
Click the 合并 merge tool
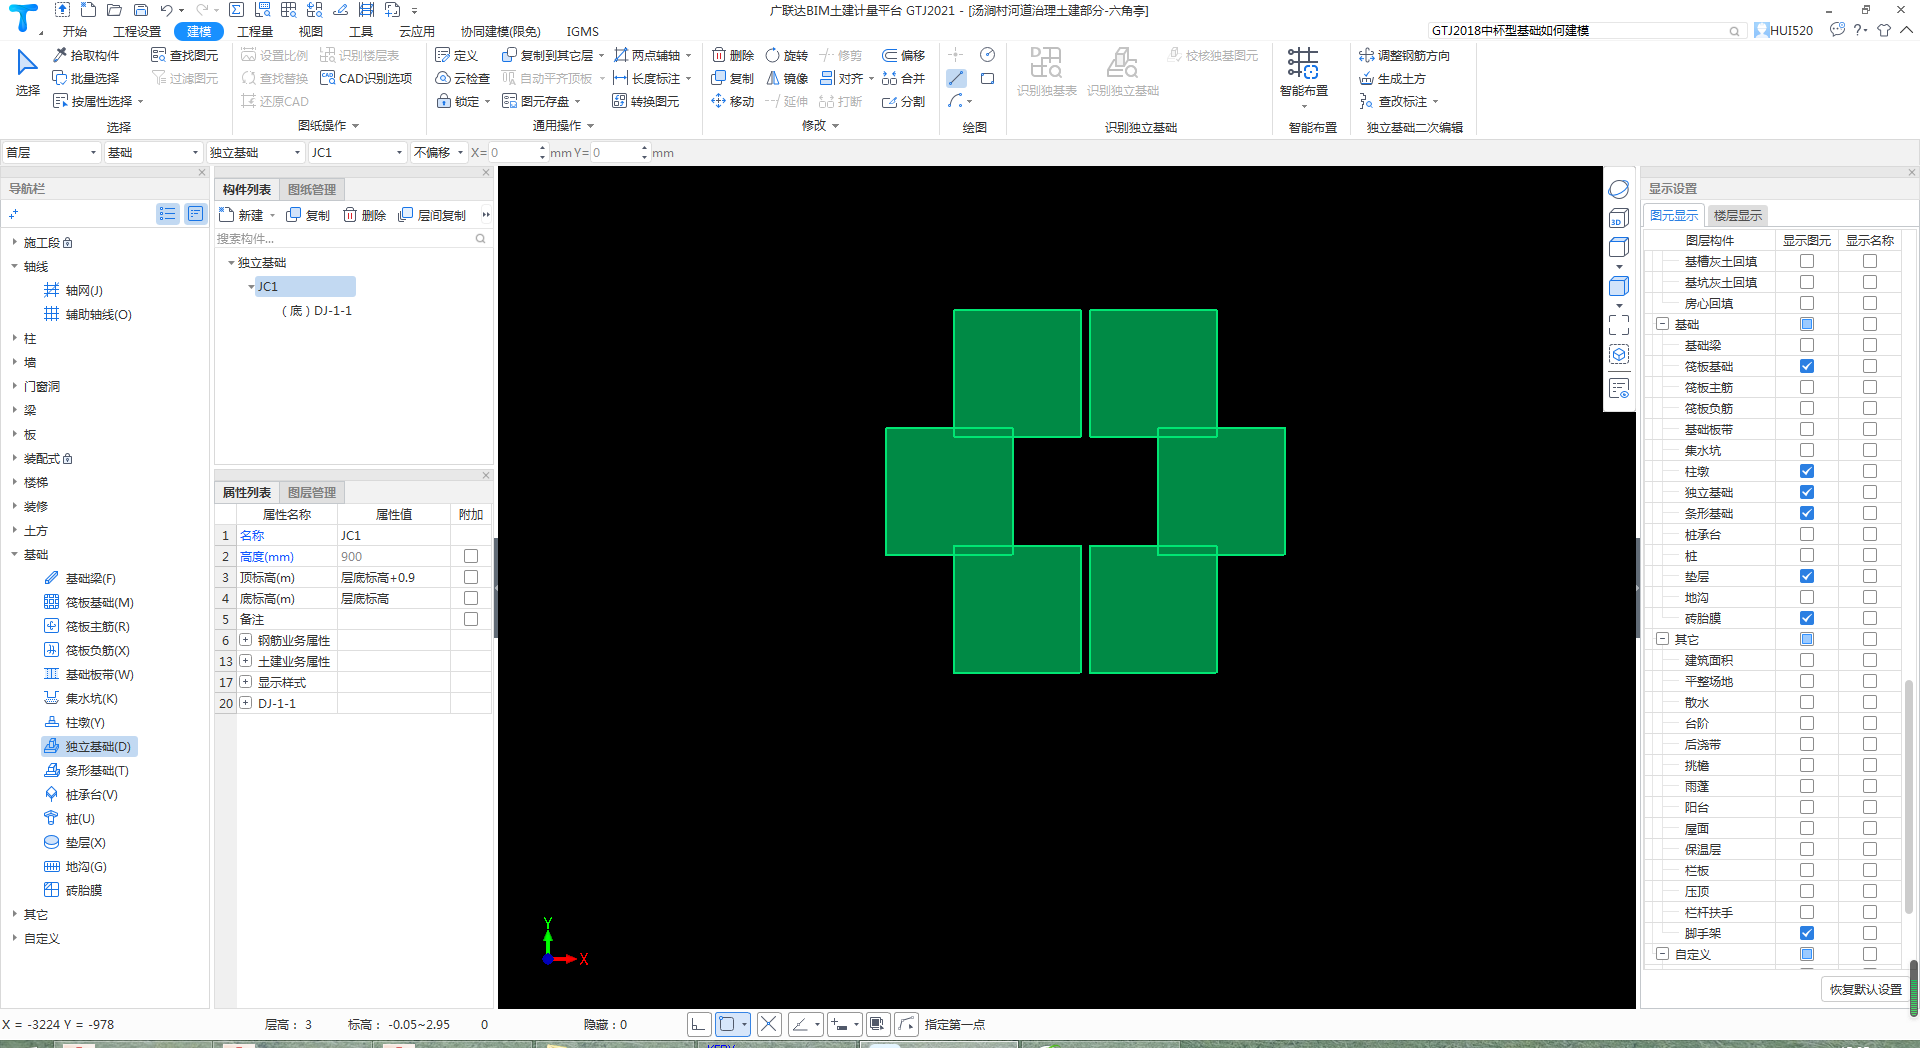(x=903, y=78)
